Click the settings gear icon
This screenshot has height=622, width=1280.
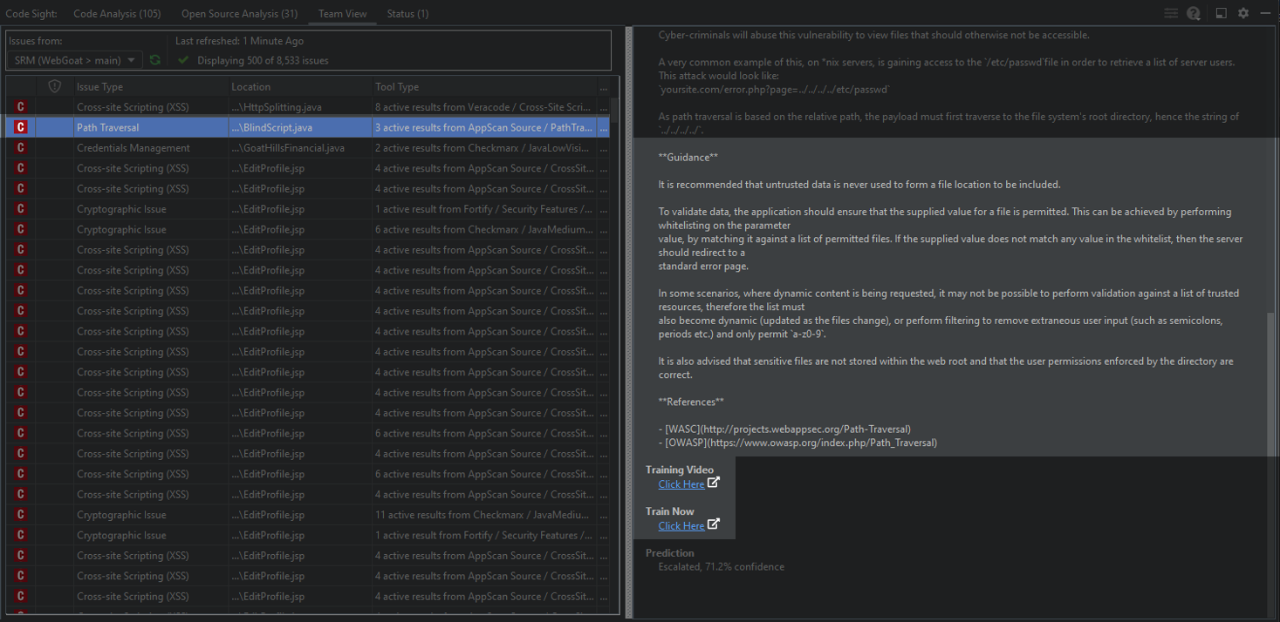pyautogui.click(x=1243, y=13)
